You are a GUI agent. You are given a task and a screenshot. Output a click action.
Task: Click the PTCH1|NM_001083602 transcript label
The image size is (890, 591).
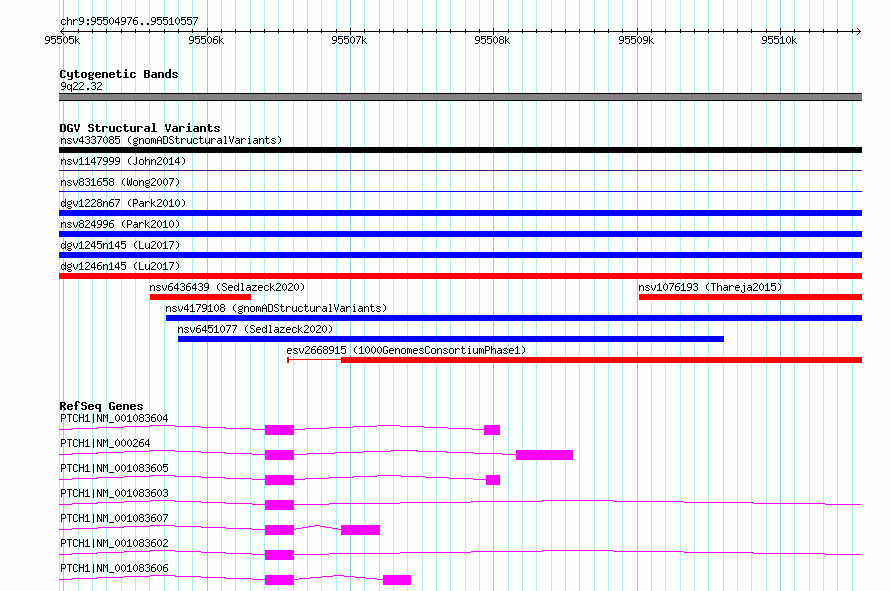pyautogui.click(x=114, y=543)
